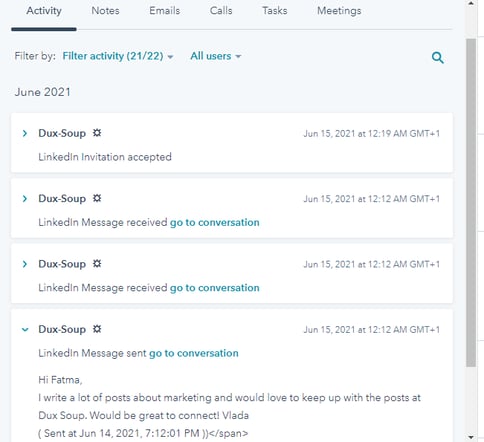
Task: Switch to the Meetings tab
Action: (339, 11)
